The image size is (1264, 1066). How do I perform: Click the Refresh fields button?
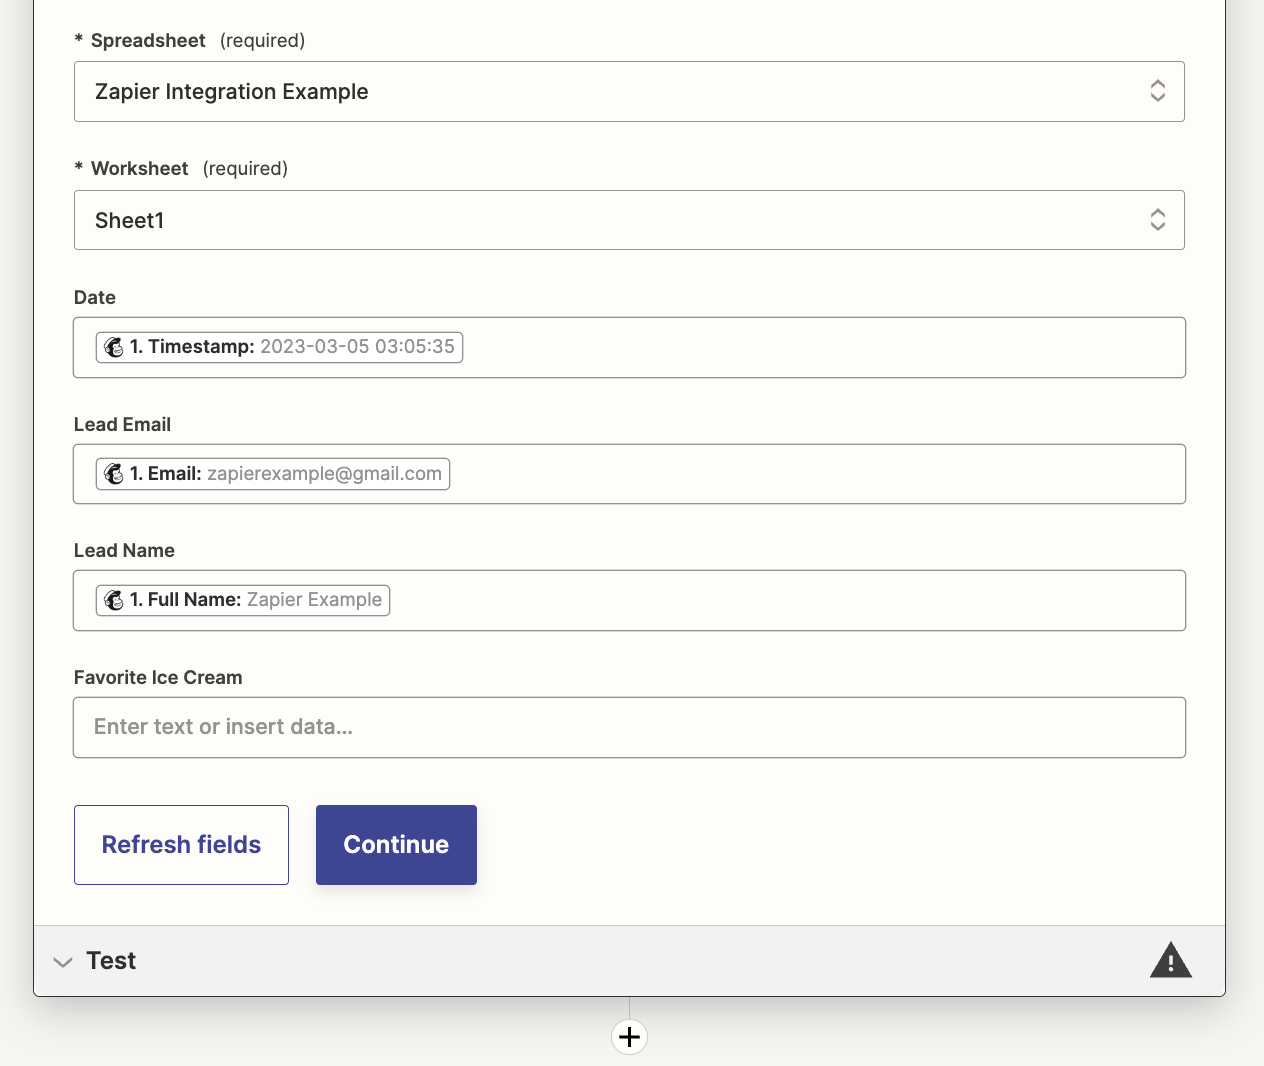pyautogui.click(x=181, y=845)
